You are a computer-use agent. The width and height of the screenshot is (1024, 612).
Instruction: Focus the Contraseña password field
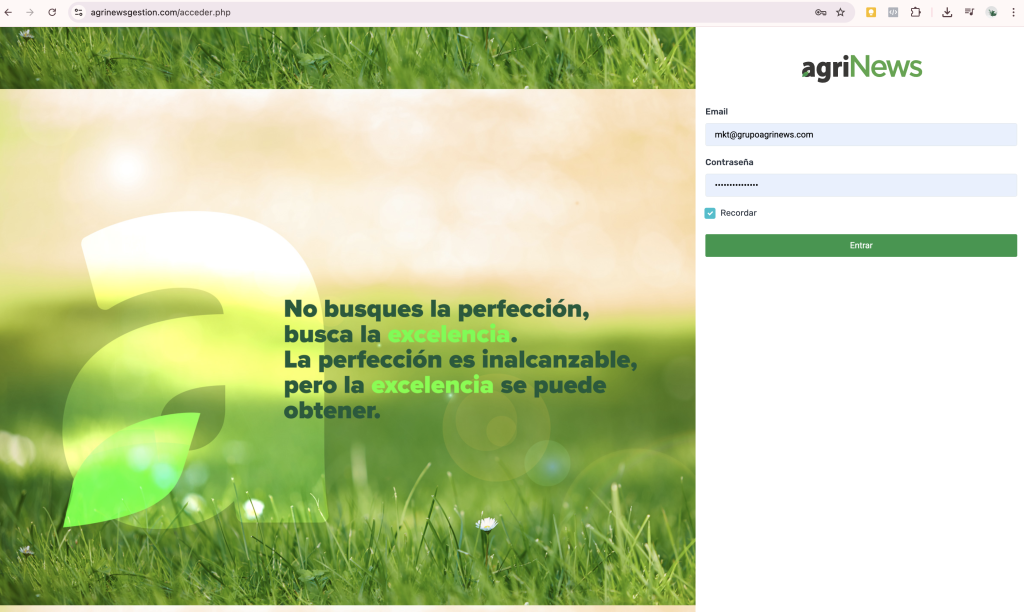pos(860,185)
